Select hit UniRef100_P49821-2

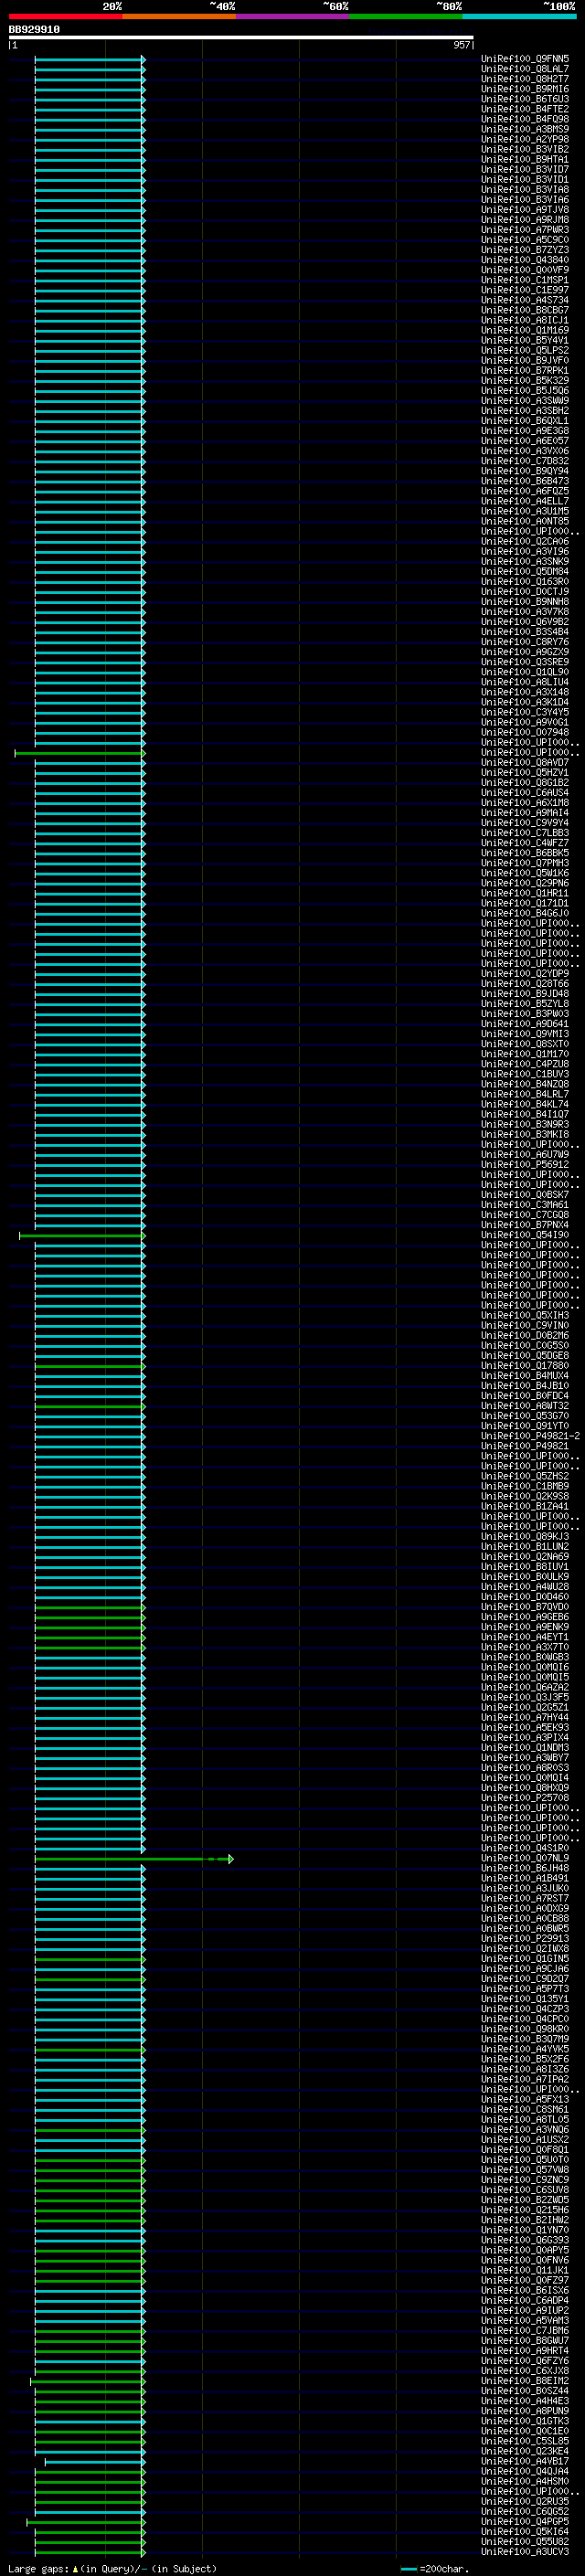[x=530, y=1436]
